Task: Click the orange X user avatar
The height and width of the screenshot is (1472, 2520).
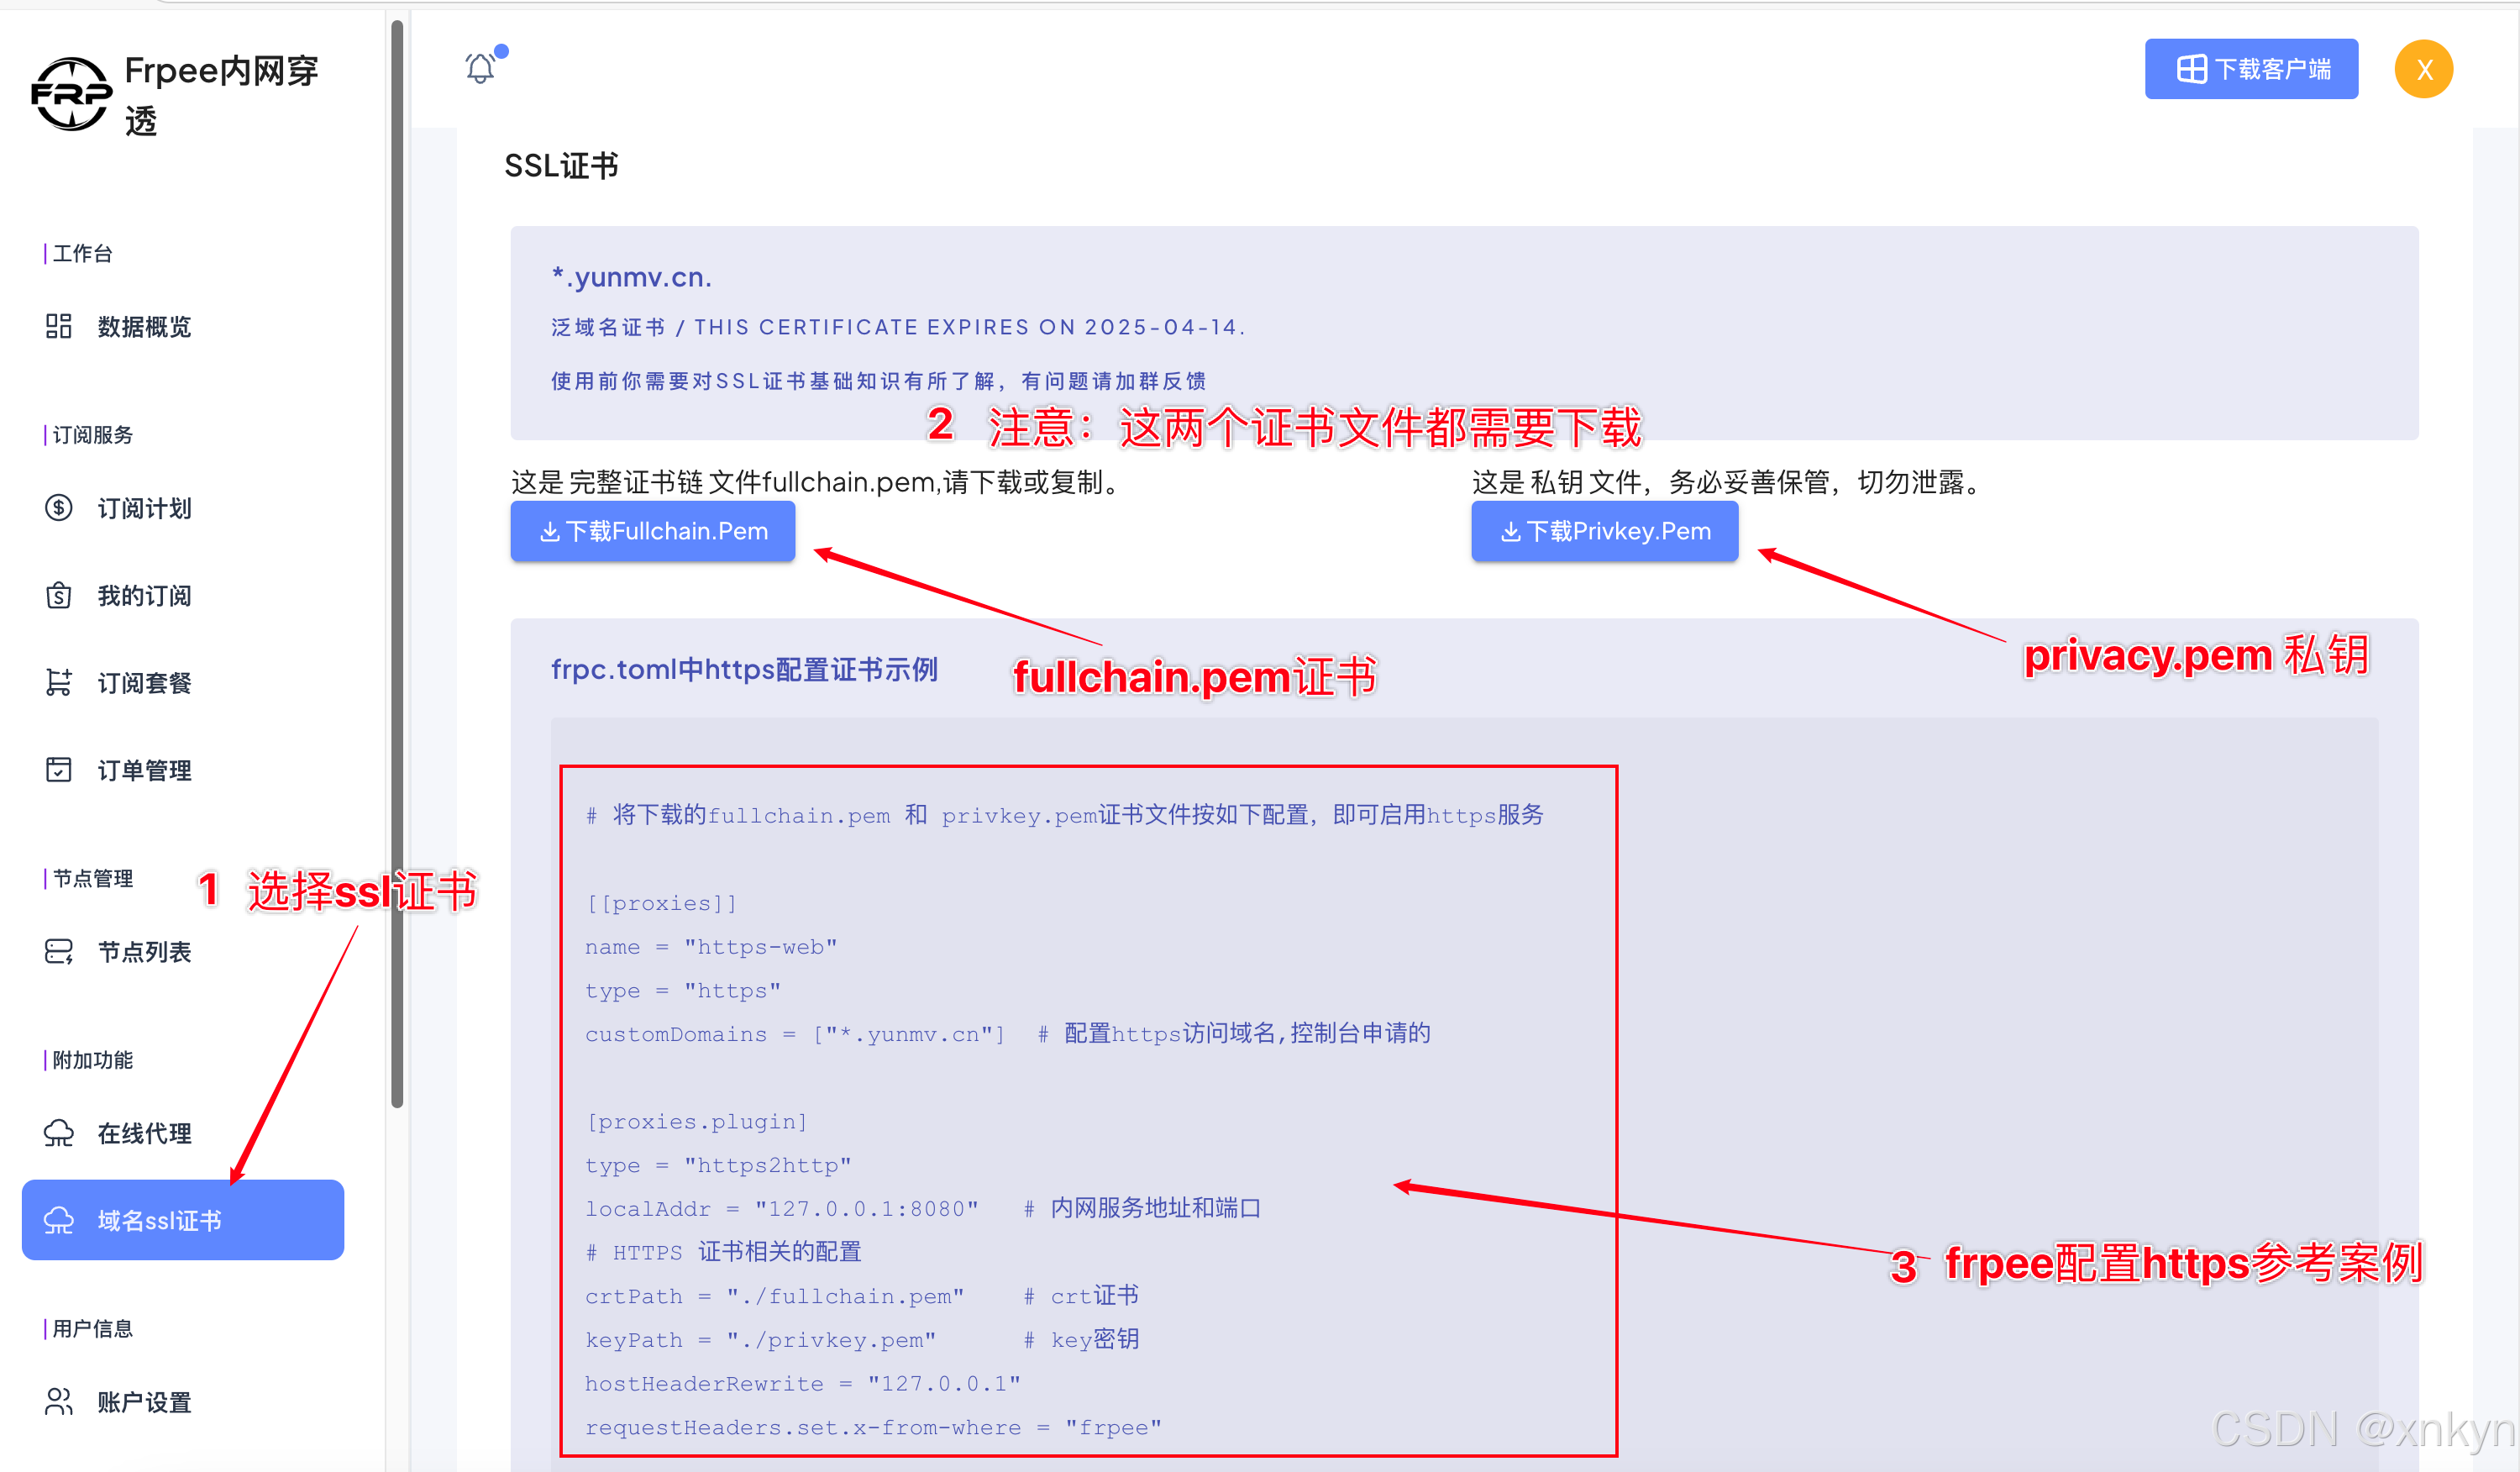Action: [2423, 69]
